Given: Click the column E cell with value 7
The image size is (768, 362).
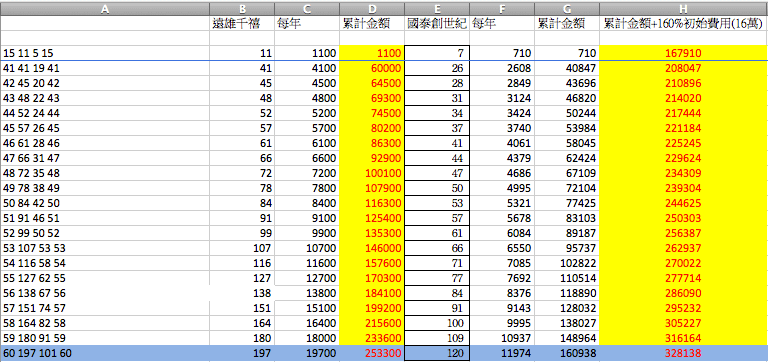Looking at the screenshot, I should [437, 53].
